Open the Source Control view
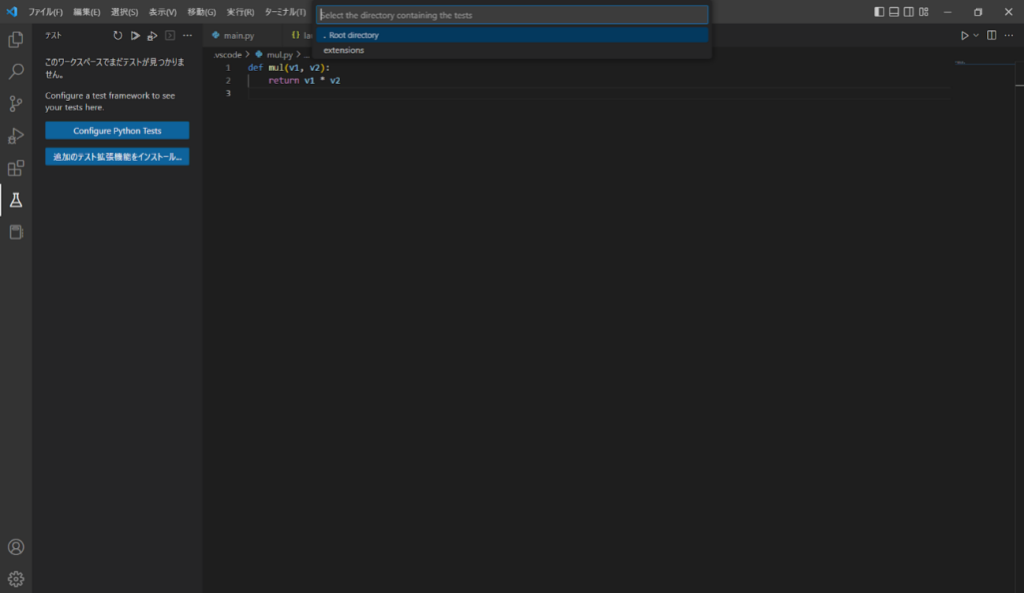This screenshot has width=1024, height=593. (x=16, y=104)
